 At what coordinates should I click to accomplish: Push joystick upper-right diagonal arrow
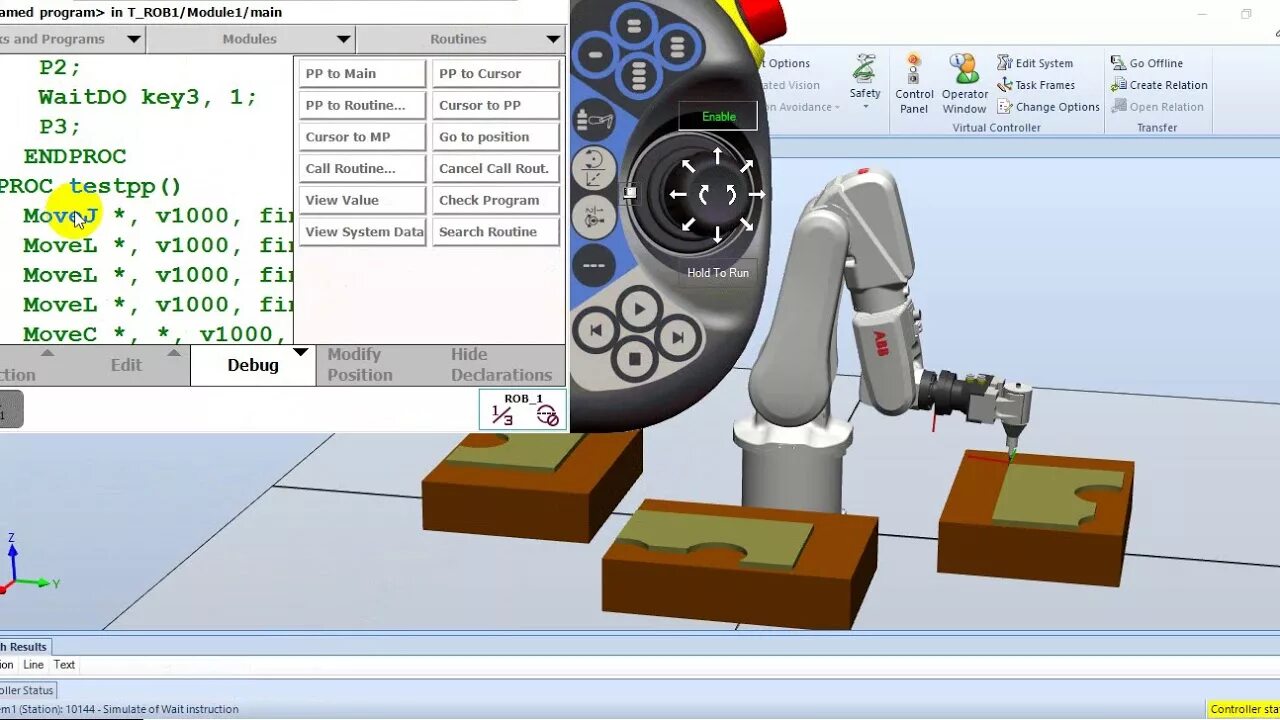pyautogui.click(x=745, y=166)
